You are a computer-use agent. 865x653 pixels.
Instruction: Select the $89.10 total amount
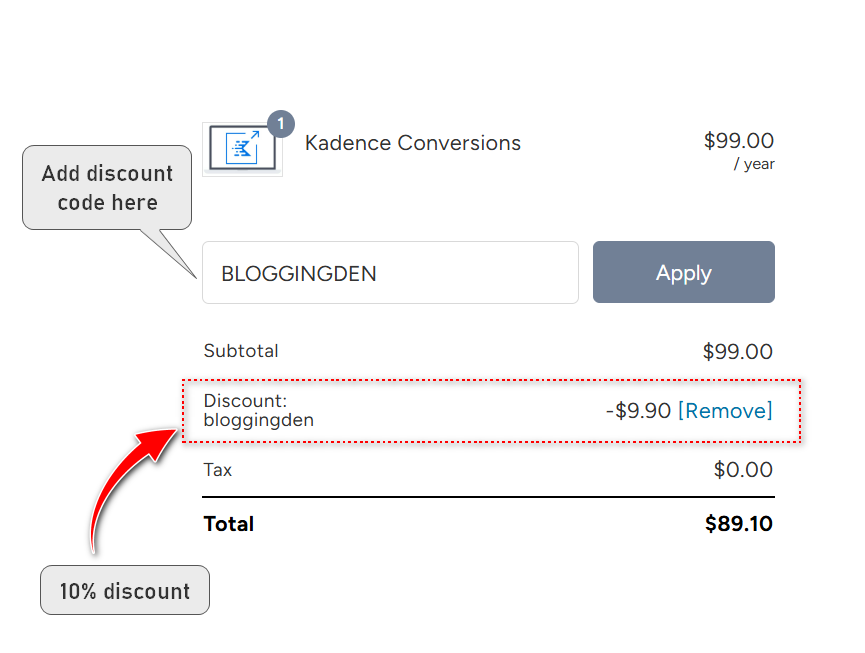click(x=737, y=523)
